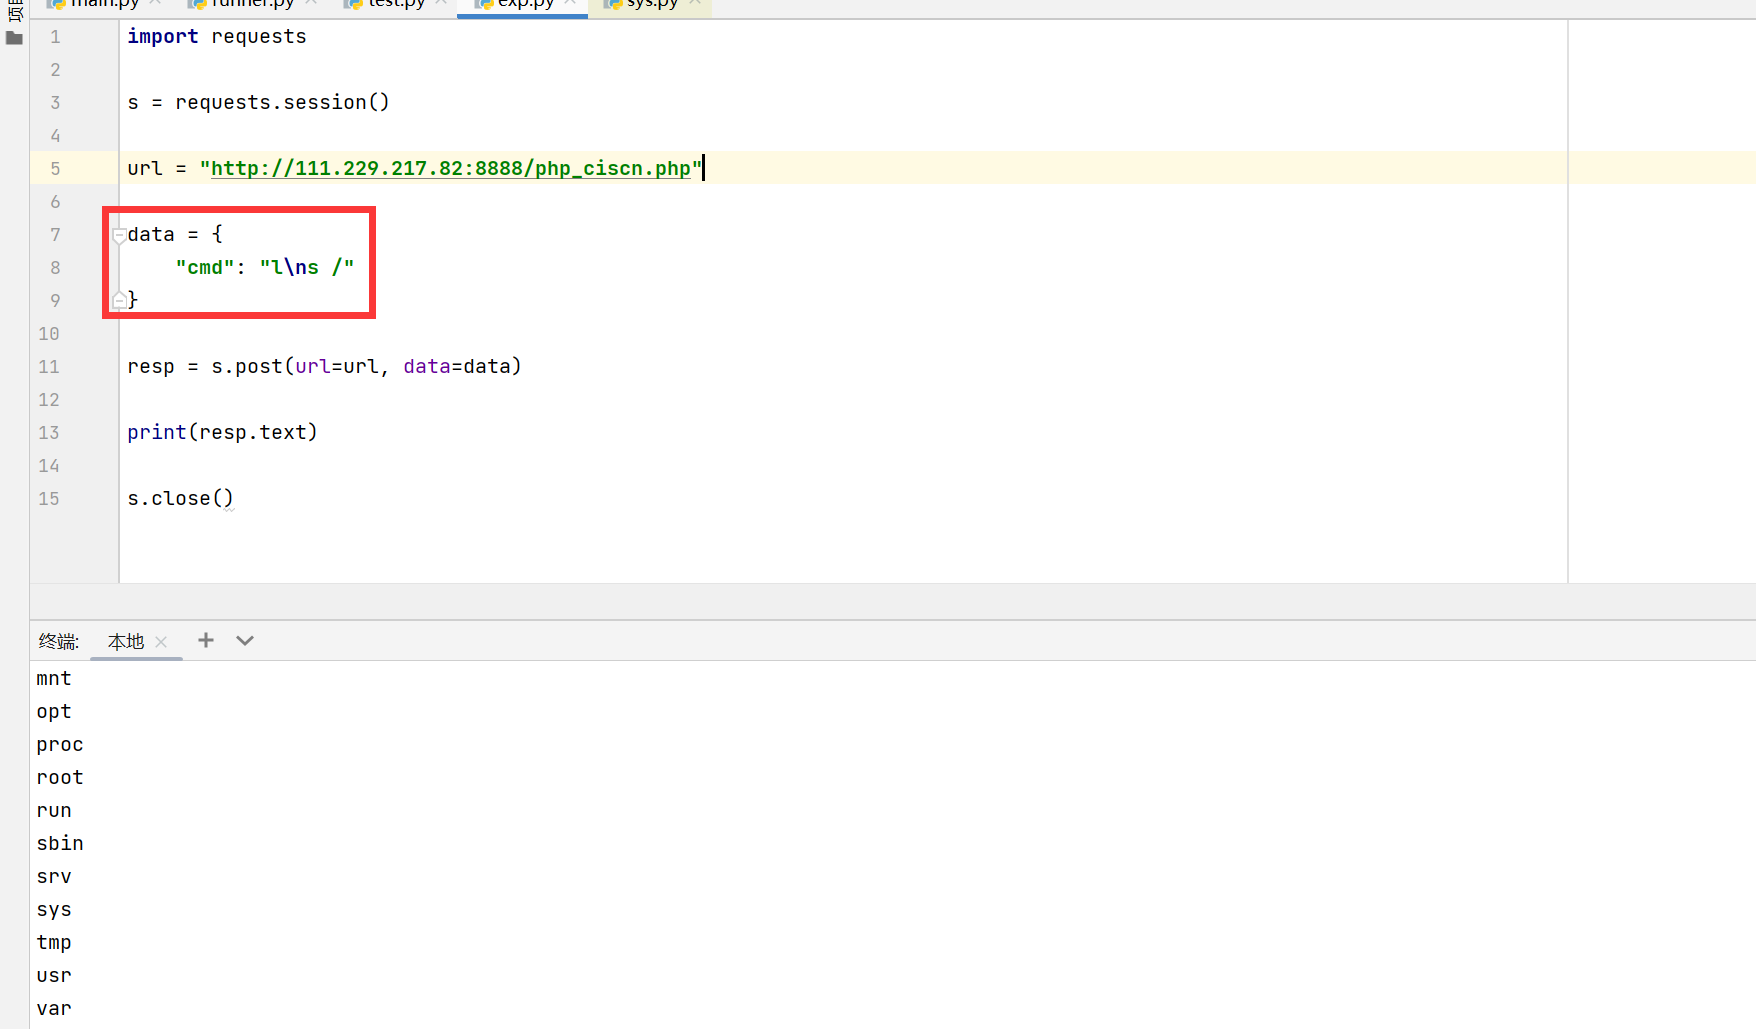Click the '"cmd"' key string
This screenshot has height=1029, width=1756.
[205, 267]
